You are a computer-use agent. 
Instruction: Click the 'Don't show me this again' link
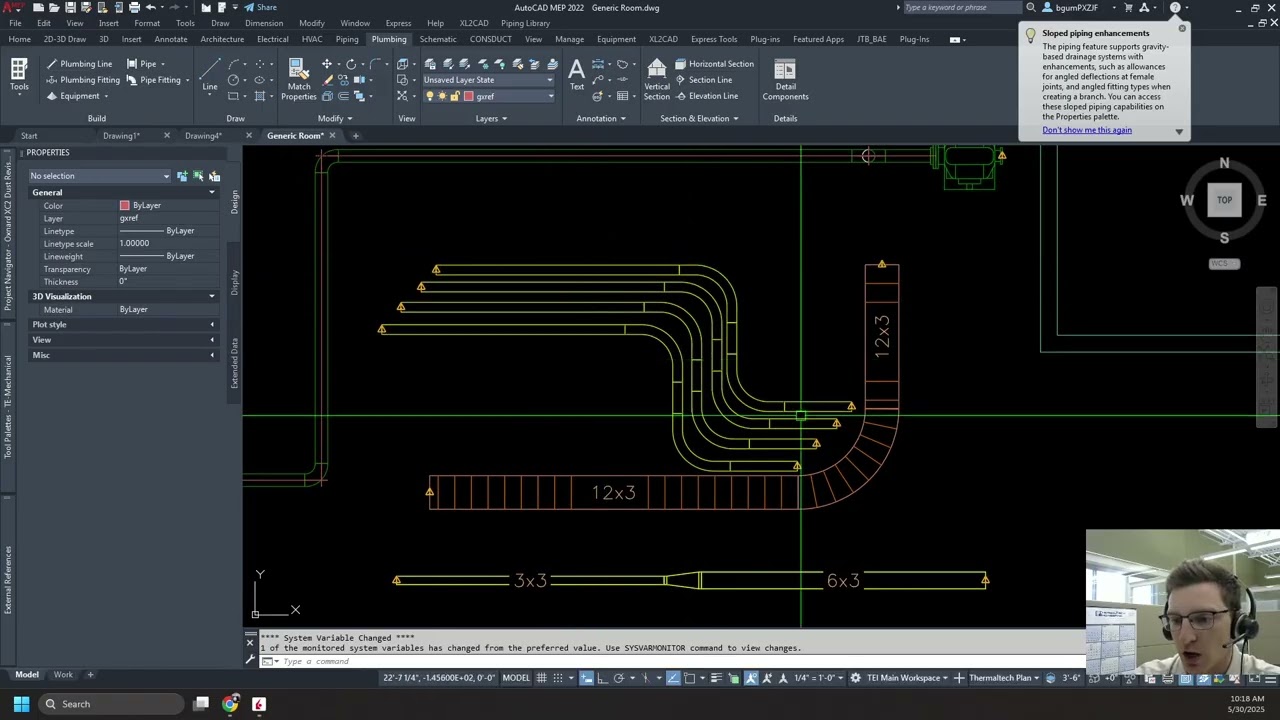(1086, 130)
